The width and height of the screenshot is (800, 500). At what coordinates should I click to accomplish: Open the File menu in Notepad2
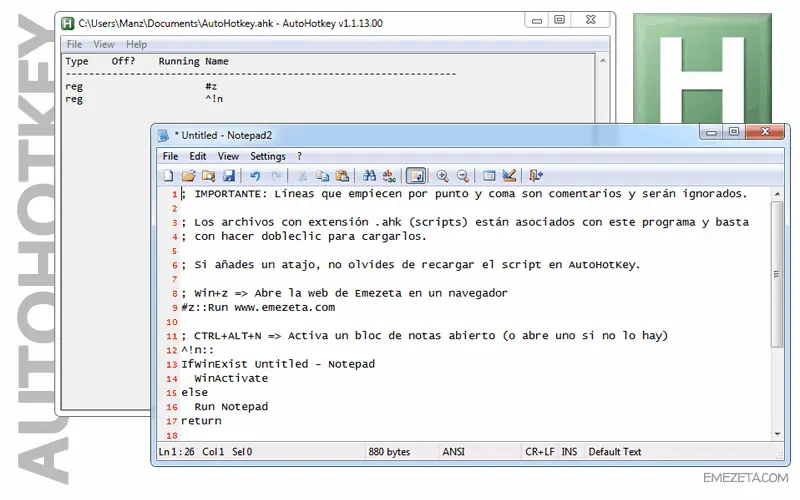point(170,156)
